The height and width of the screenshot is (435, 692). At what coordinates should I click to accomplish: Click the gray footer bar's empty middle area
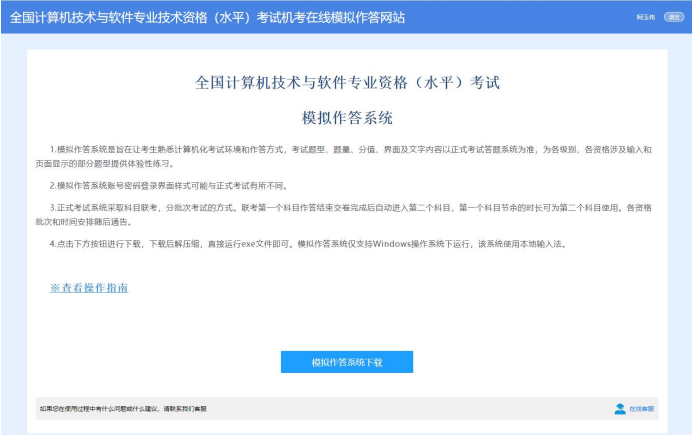coord(400,409)
